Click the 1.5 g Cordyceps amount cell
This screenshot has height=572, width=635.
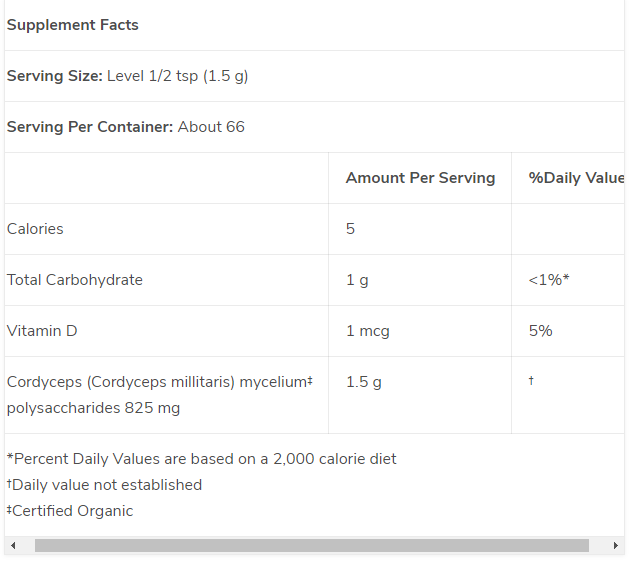(364, 382)
